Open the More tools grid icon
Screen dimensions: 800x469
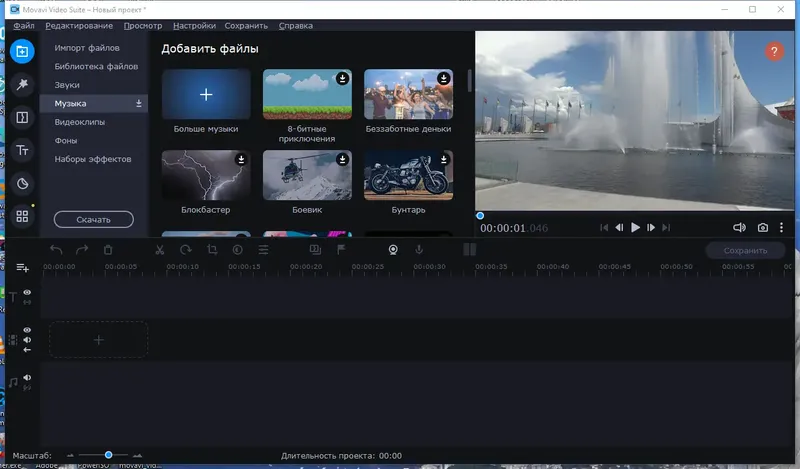[x=22, y=216]
